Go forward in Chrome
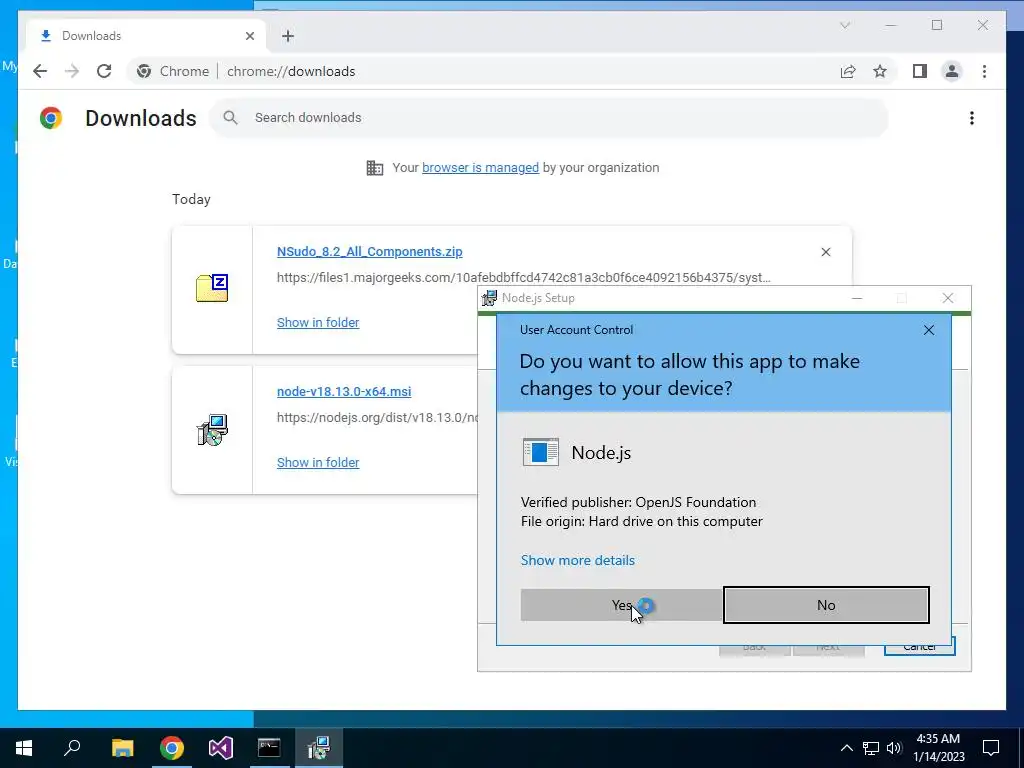The image size is (1024, 768). coord(72,71)
